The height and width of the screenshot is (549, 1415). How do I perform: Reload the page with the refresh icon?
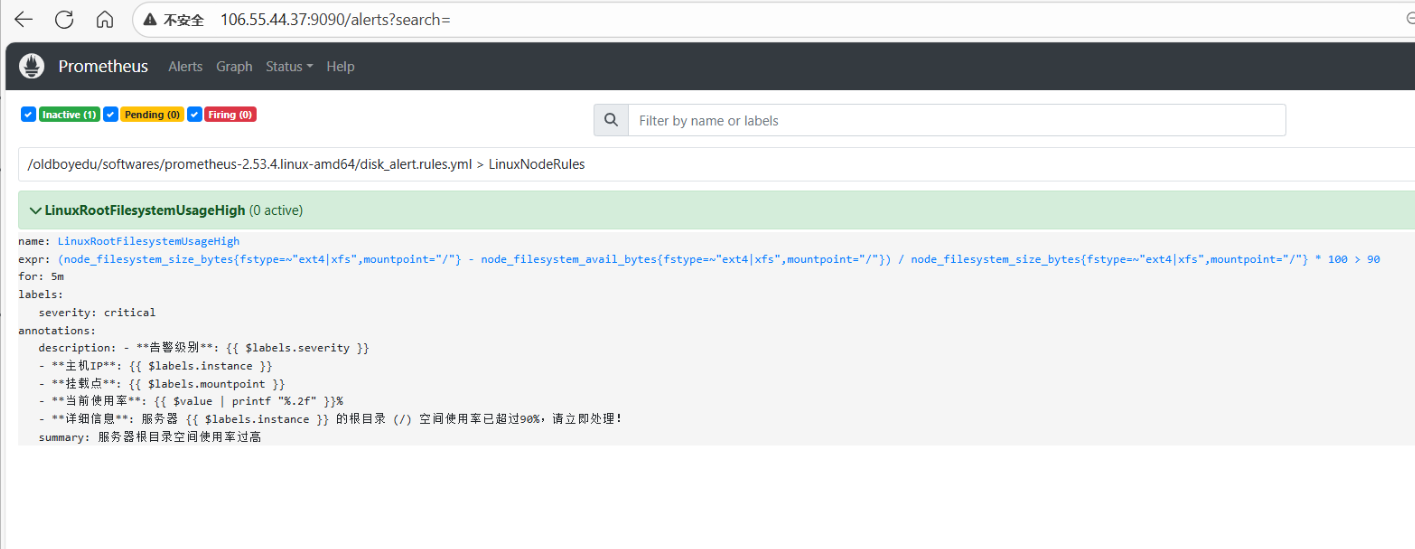coord(64,20)
